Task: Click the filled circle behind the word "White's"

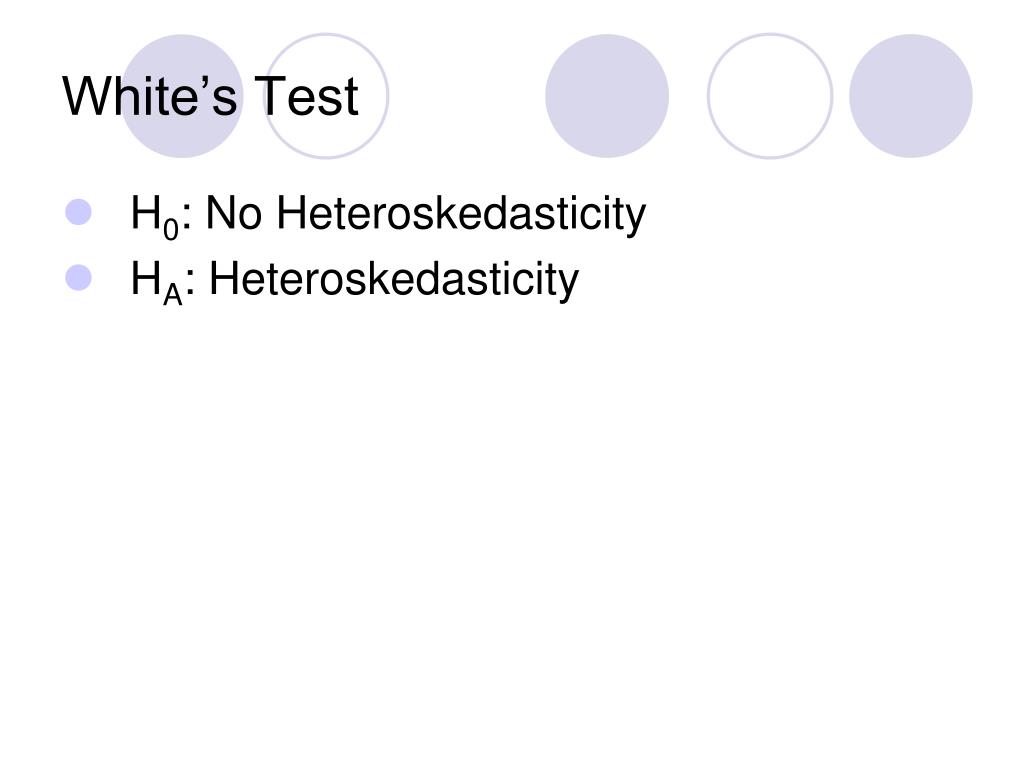Action: (x=182, y=96)
